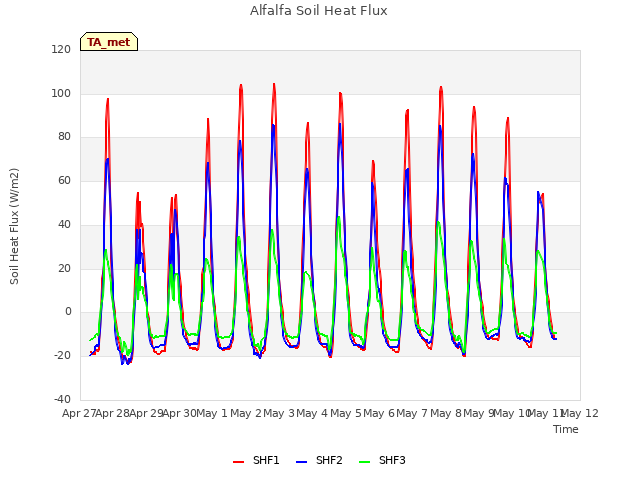Screen dimensions: 640x480
Task: Click the May 7 x-axis date label
Action: [x=412, y=413]
